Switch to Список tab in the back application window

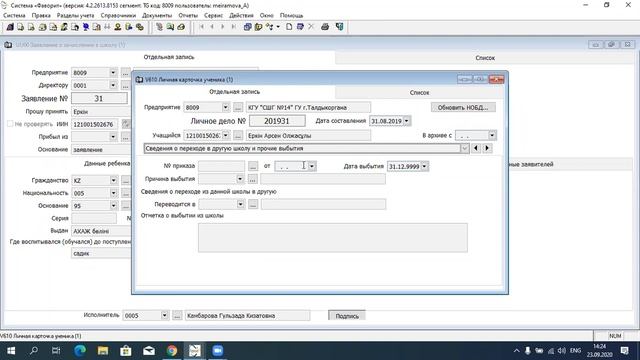click(x=485, y=58)
